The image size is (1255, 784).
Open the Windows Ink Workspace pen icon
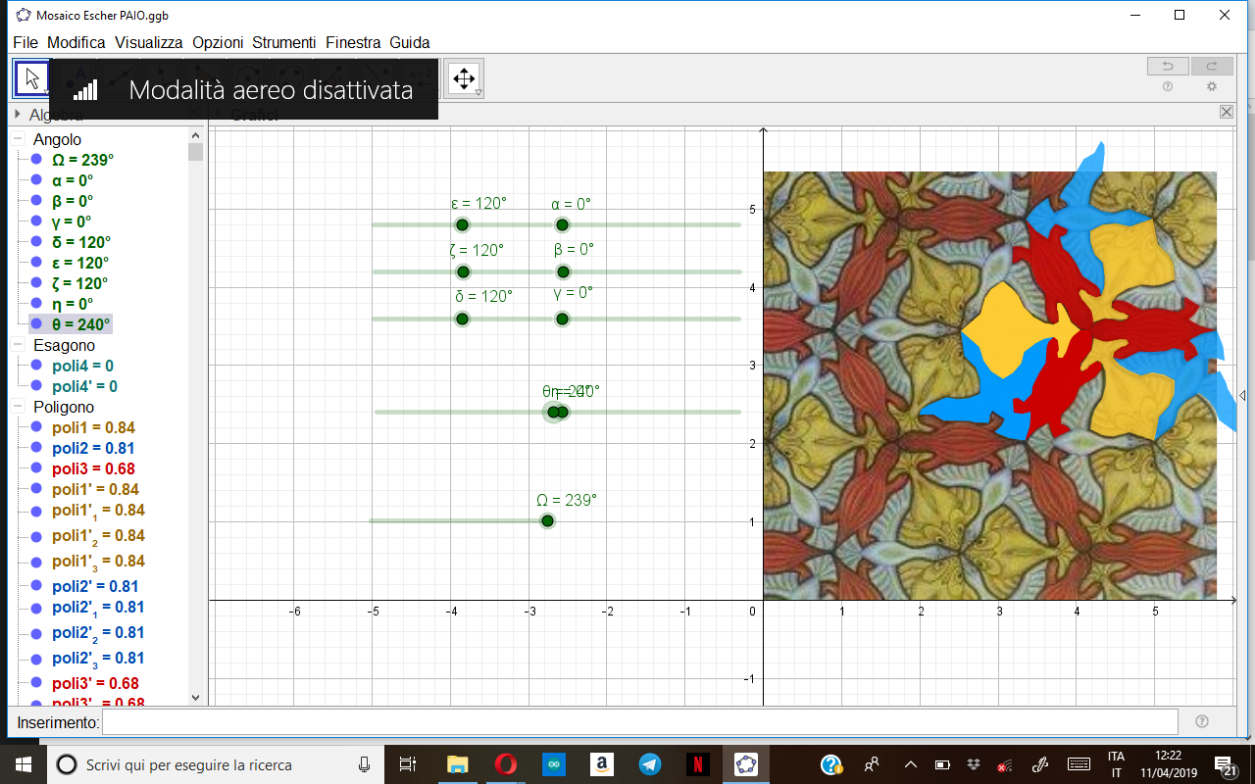(x=1040, y=765)
